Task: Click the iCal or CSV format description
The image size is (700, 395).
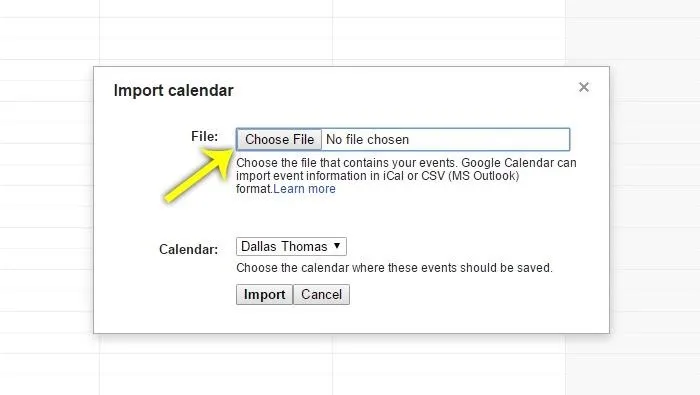Action: (377, 176)
